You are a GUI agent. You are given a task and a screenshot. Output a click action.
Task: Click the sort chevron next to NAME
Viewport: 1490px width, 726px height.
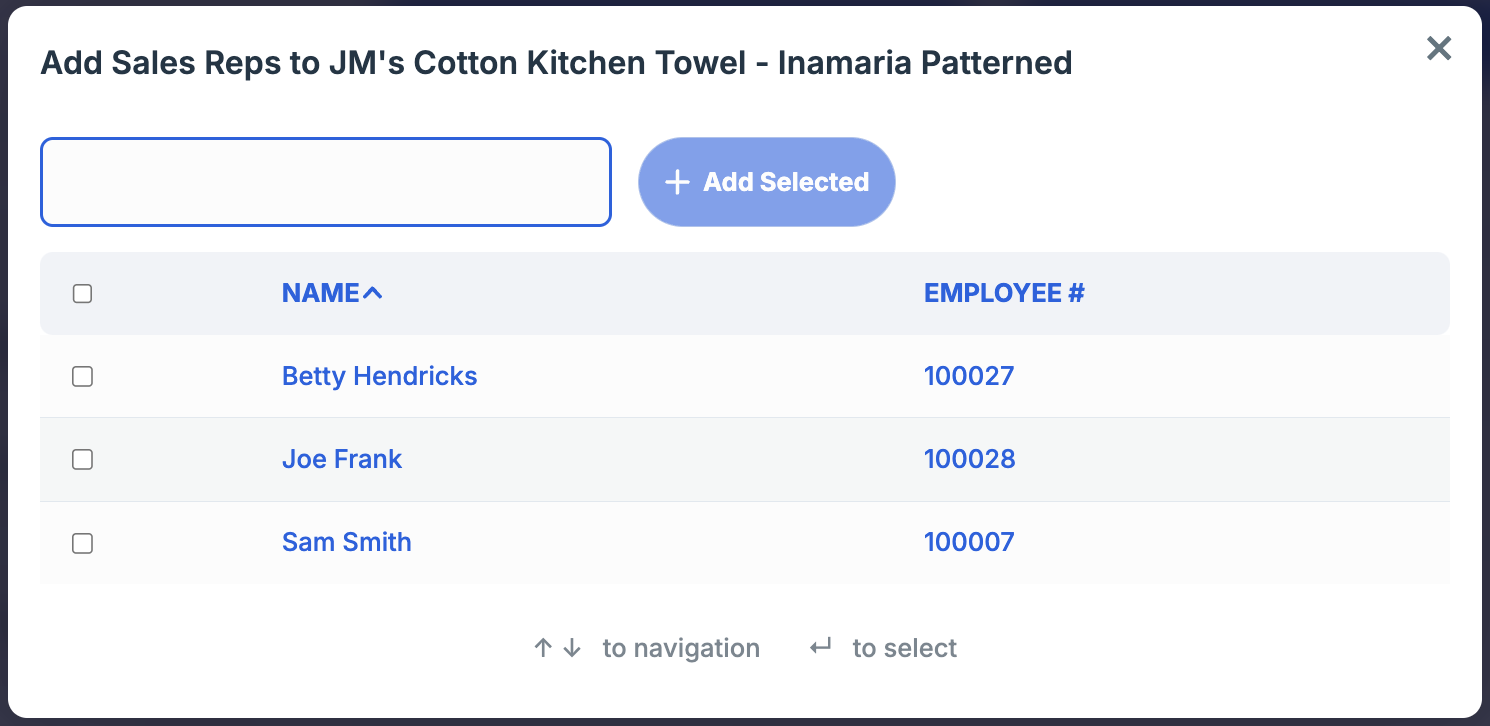373,293
